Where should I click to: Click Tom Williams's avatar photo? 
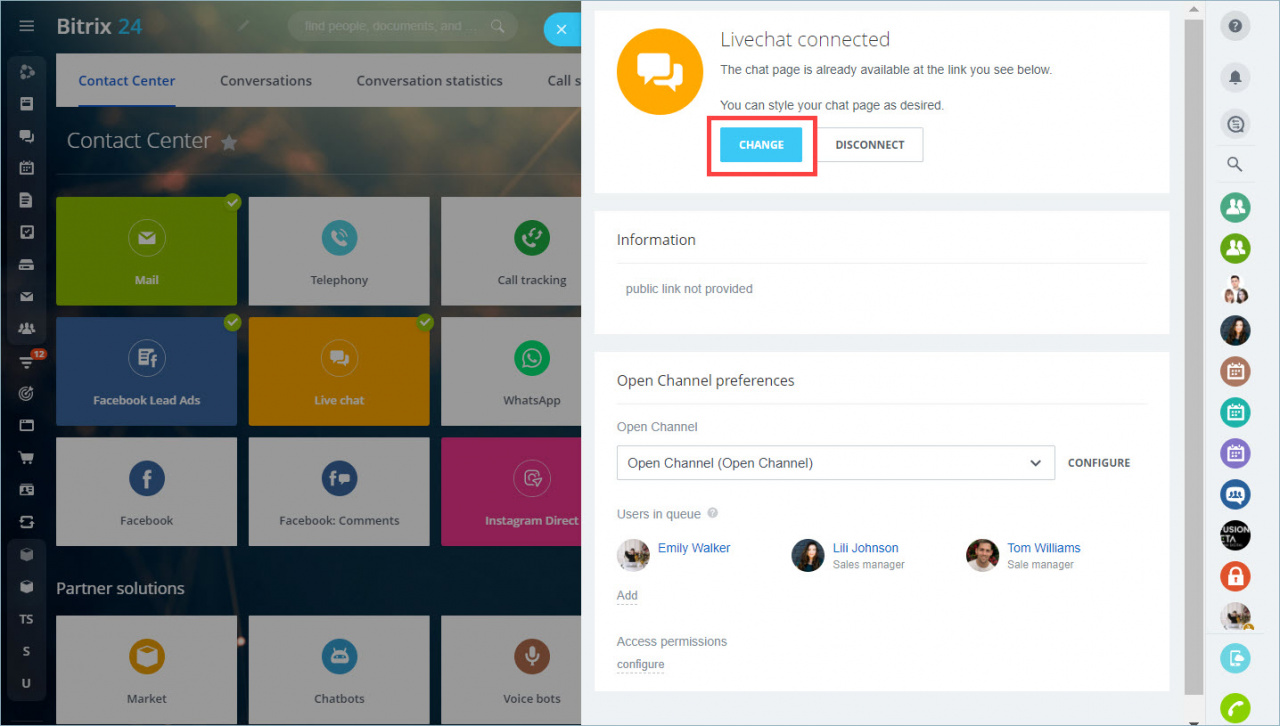pos(983,555)
